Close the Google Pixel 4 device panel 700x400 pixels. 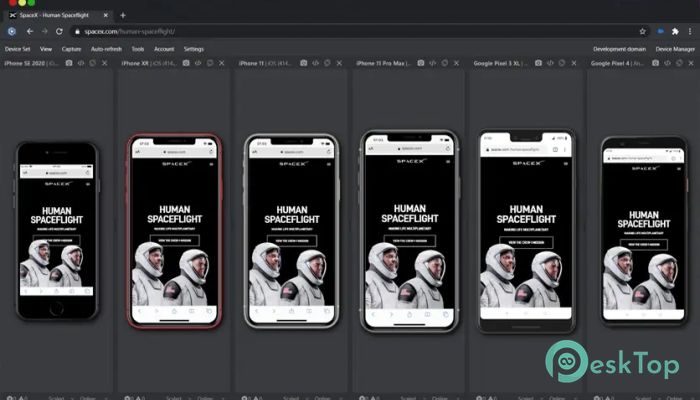coord(691,63)
